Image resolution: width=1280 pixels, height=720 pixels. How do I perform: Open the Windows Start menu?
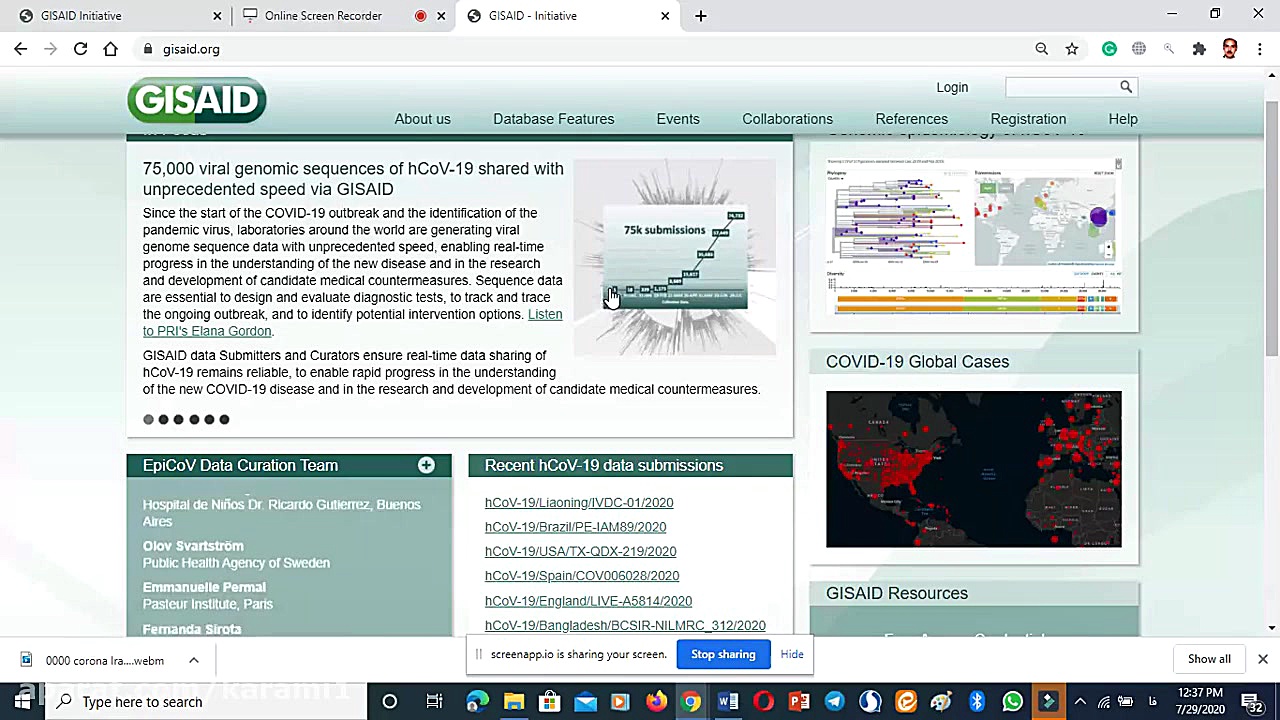pyautogui.click(x=22, y=702)
